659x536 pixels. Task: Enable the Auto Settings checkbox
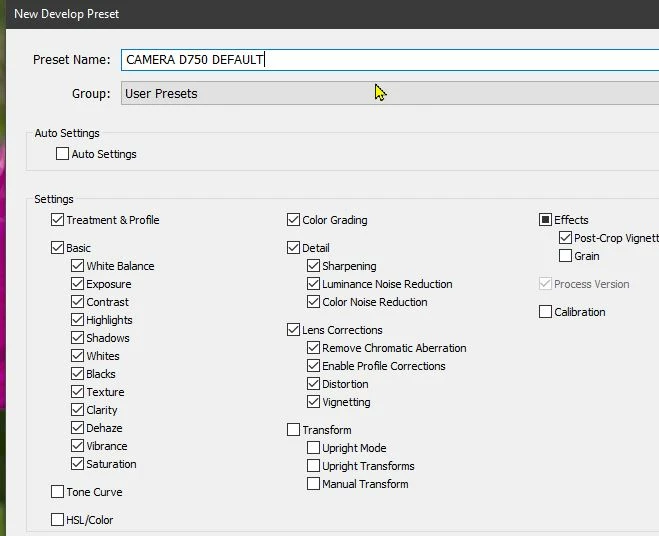pyautogui.click(x=62, y=153)
